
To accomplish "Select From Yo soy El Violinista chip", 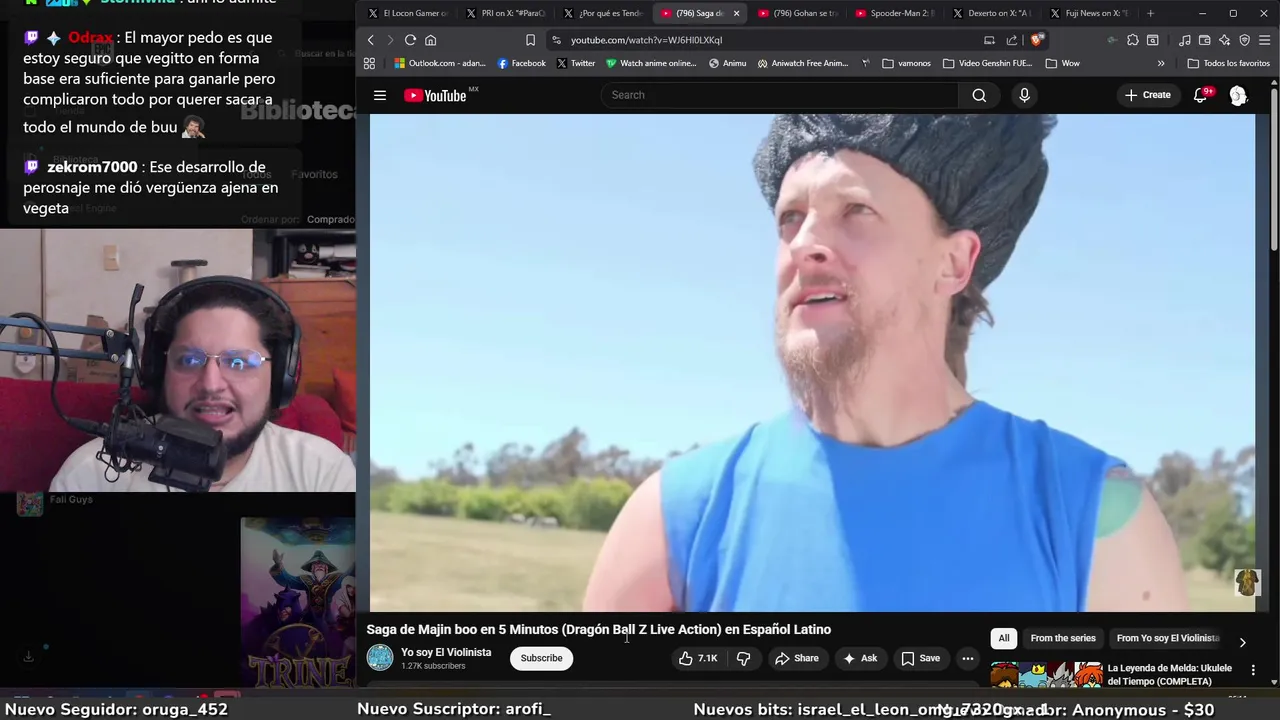I will [1167, 638].
